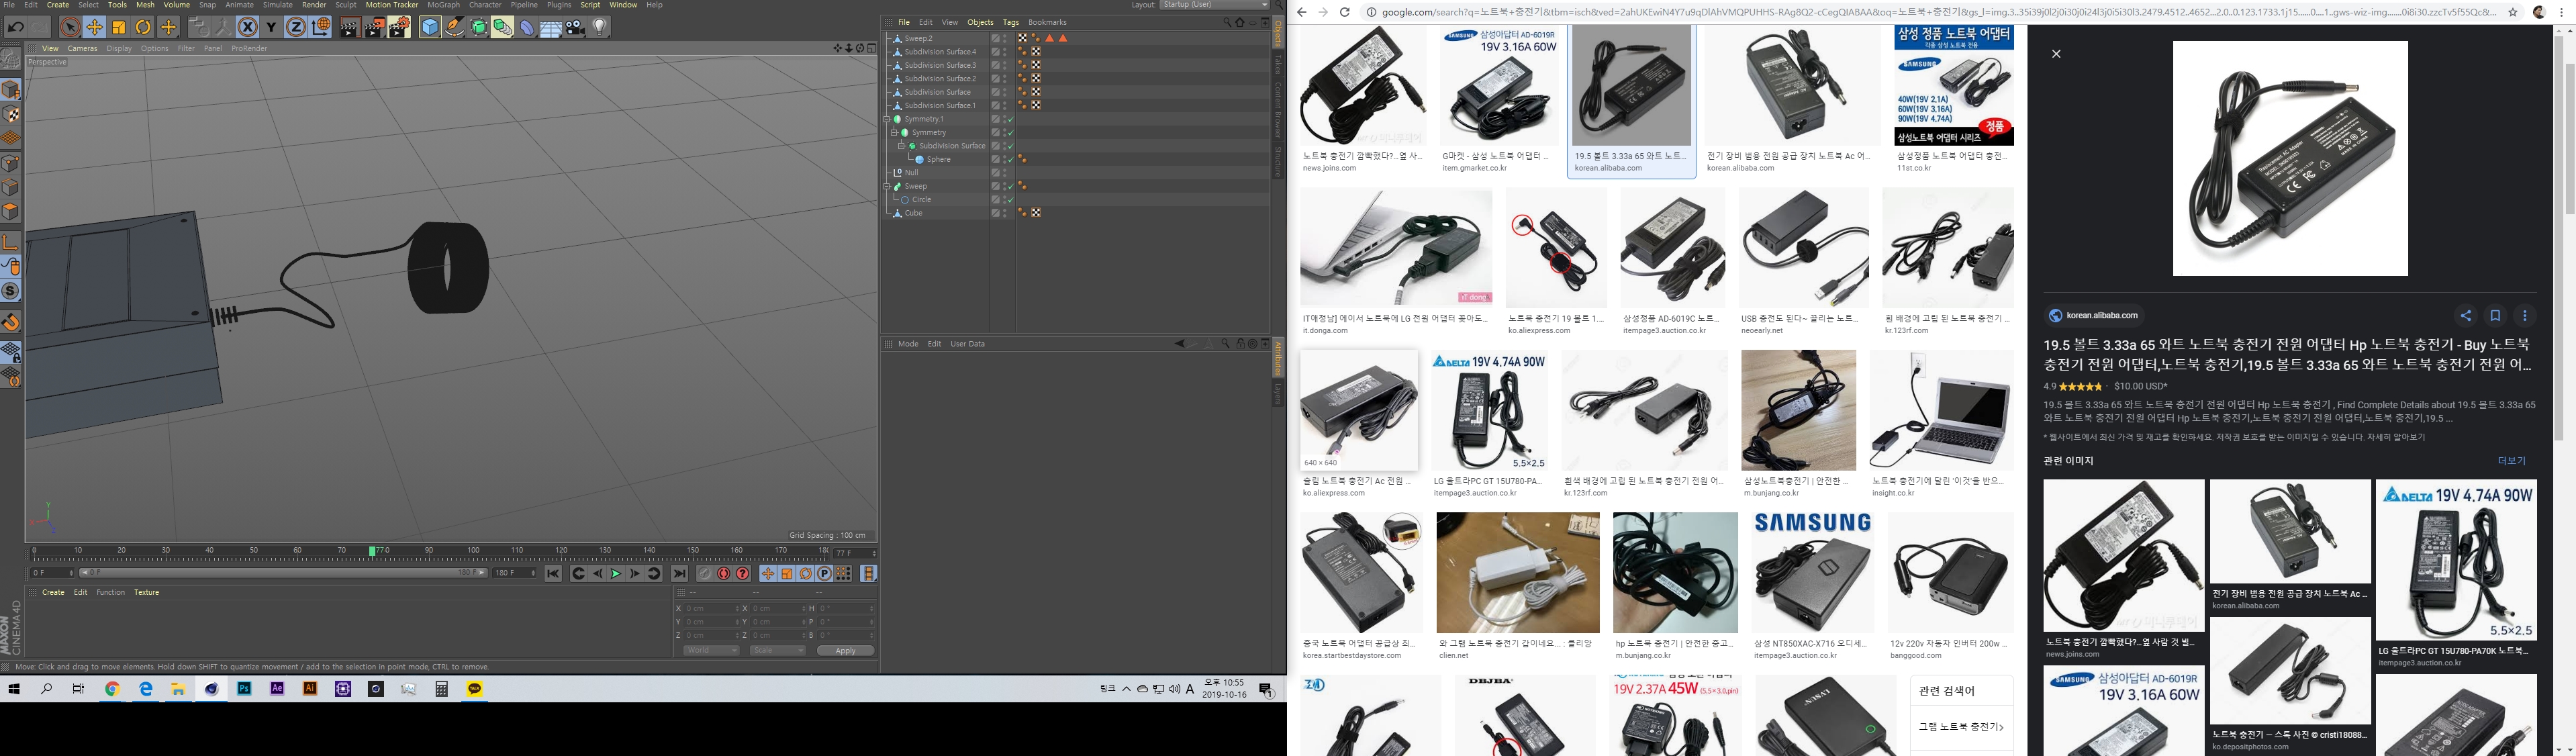
Task: Click the Light bulb object icon
Action: coord(600,27)
